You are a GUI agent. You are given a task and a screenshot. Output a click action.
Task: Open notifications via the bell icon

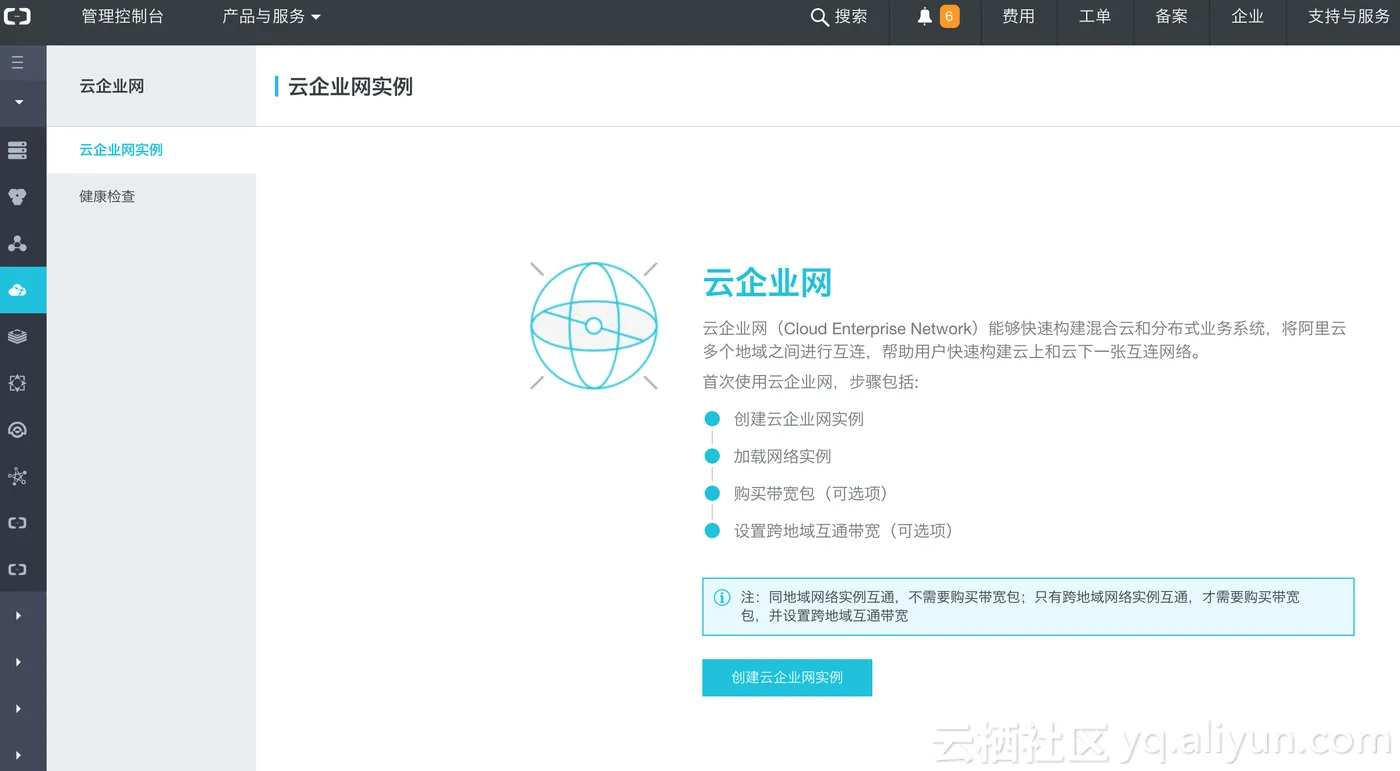coord(925,17)
